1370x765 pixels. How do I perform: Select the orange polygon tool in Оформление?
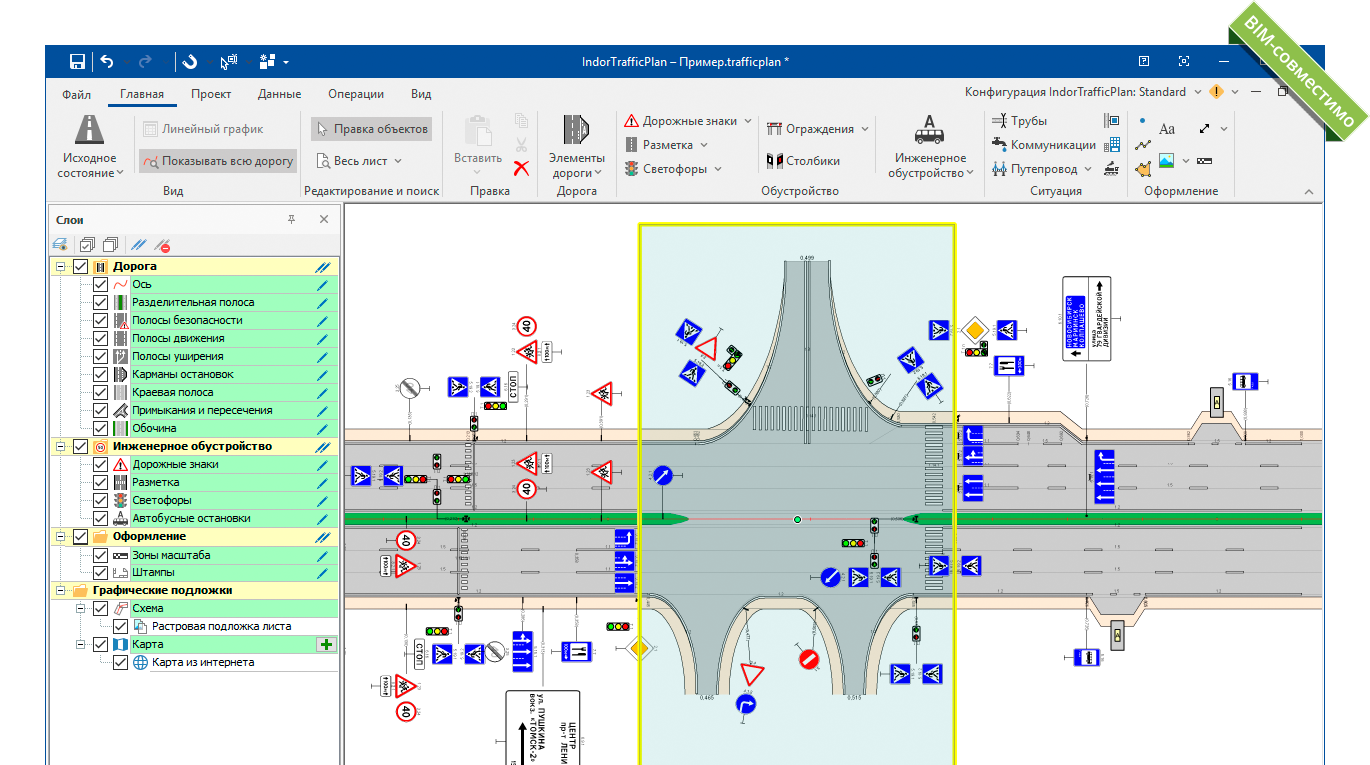[1143, 169]
